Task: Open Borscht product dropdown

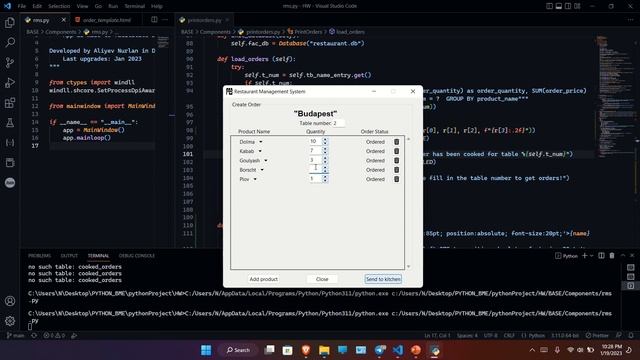Action: [x=262, y=170]
